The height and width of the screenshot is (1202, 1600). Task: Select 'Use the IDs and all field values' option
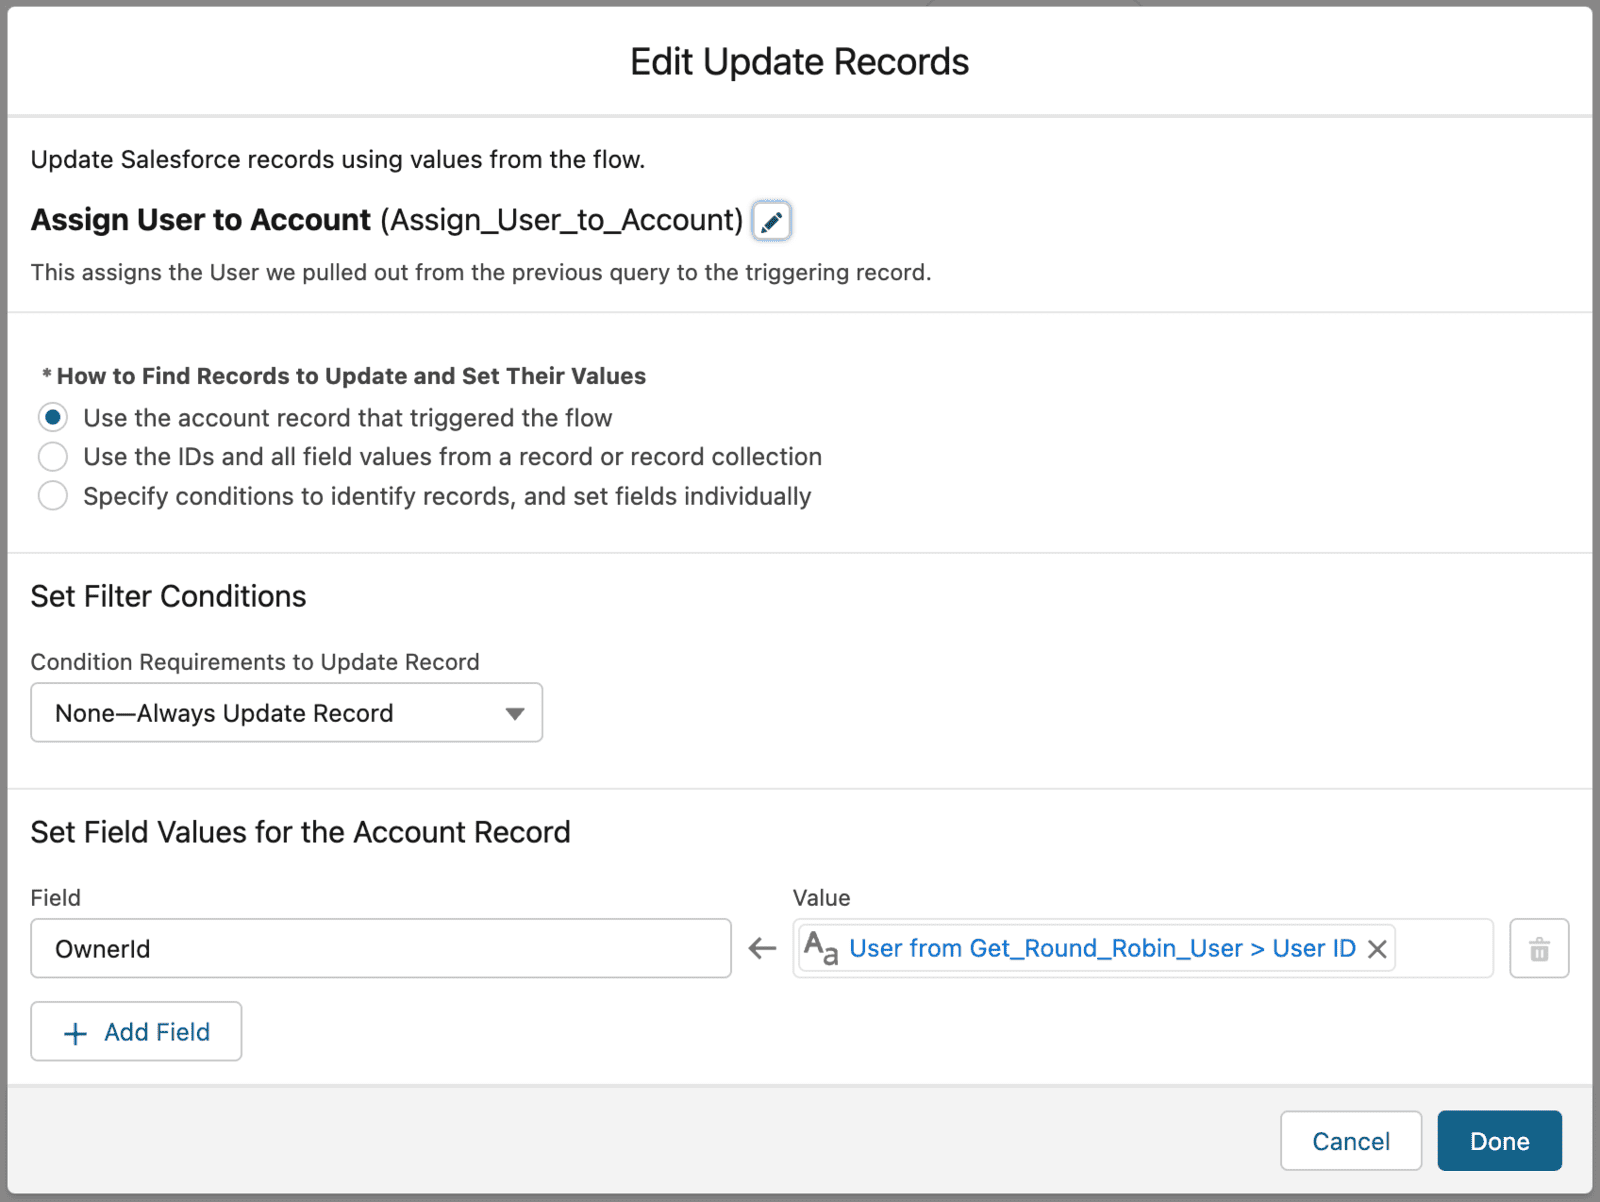pos(53,457)
